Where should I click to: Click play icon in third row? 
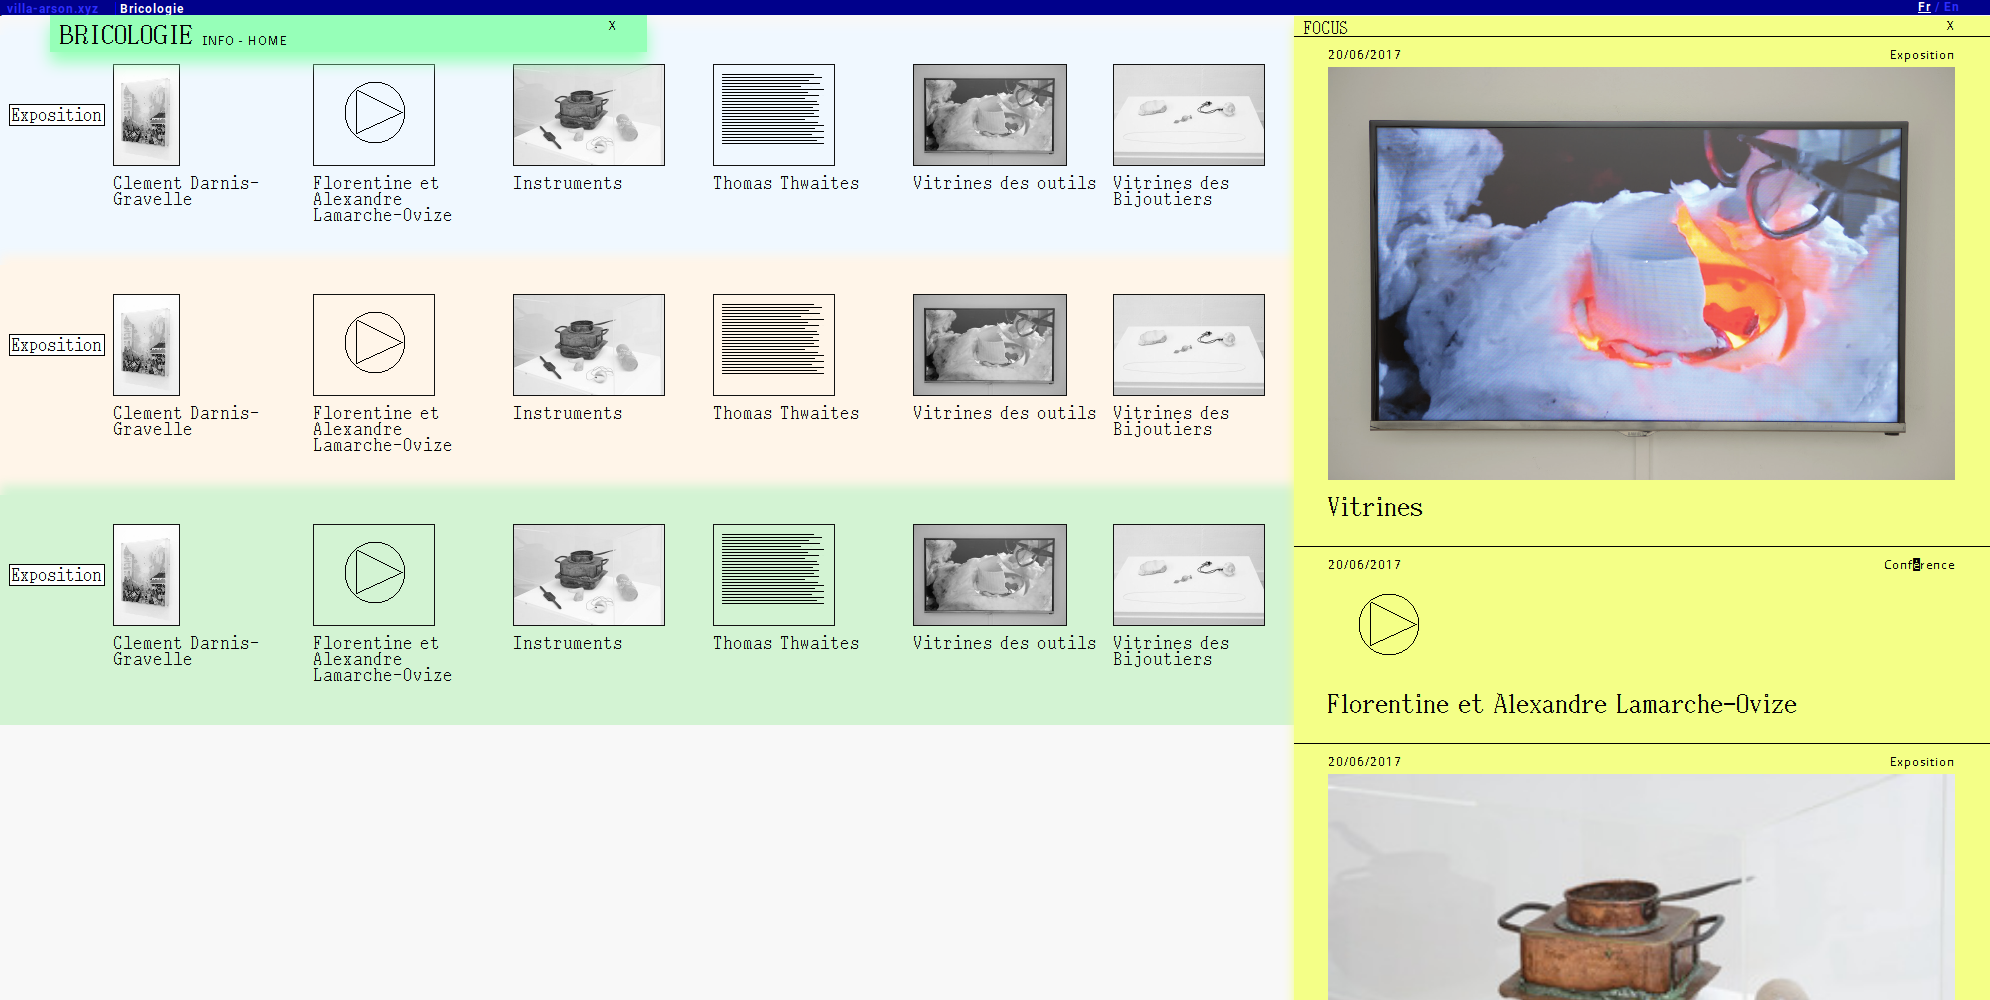[x=374, y=574]
